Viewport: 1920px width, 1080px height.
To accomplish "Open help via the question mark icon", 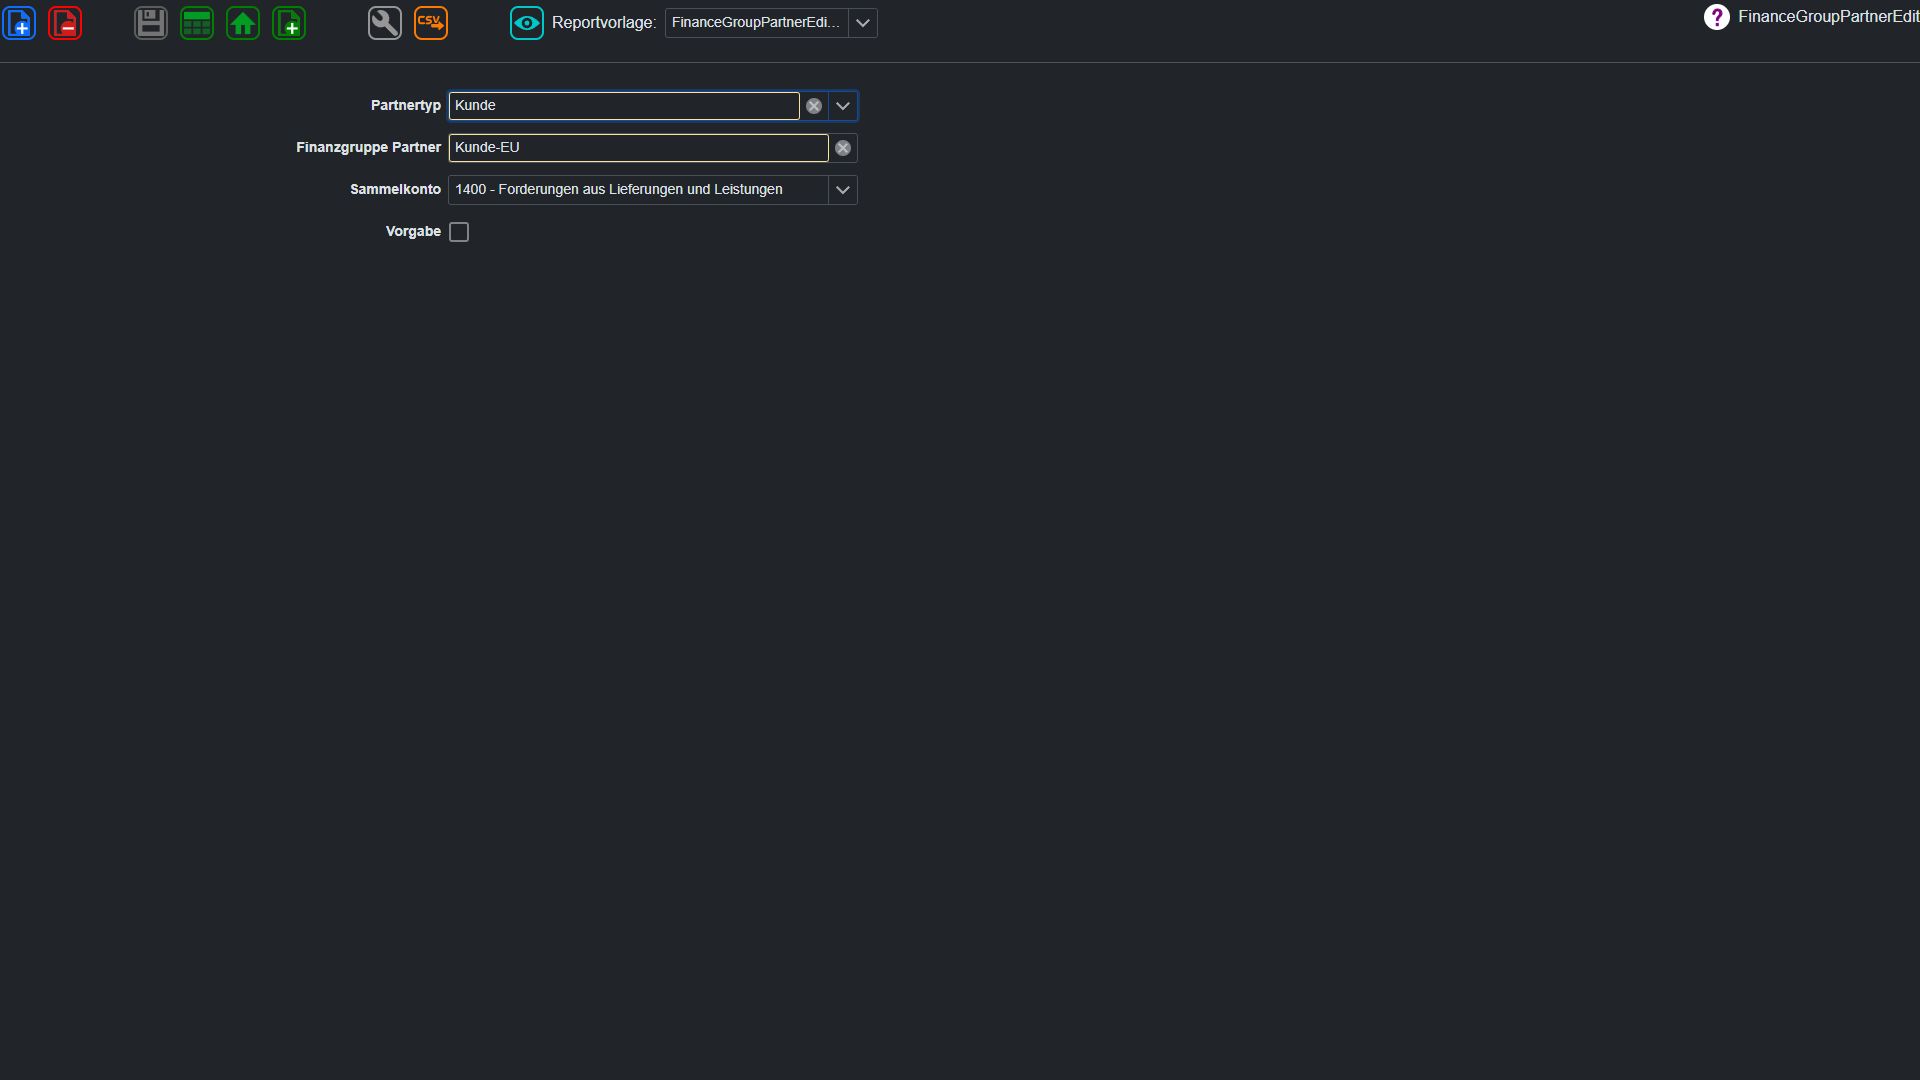I will tap(1716, 17).
